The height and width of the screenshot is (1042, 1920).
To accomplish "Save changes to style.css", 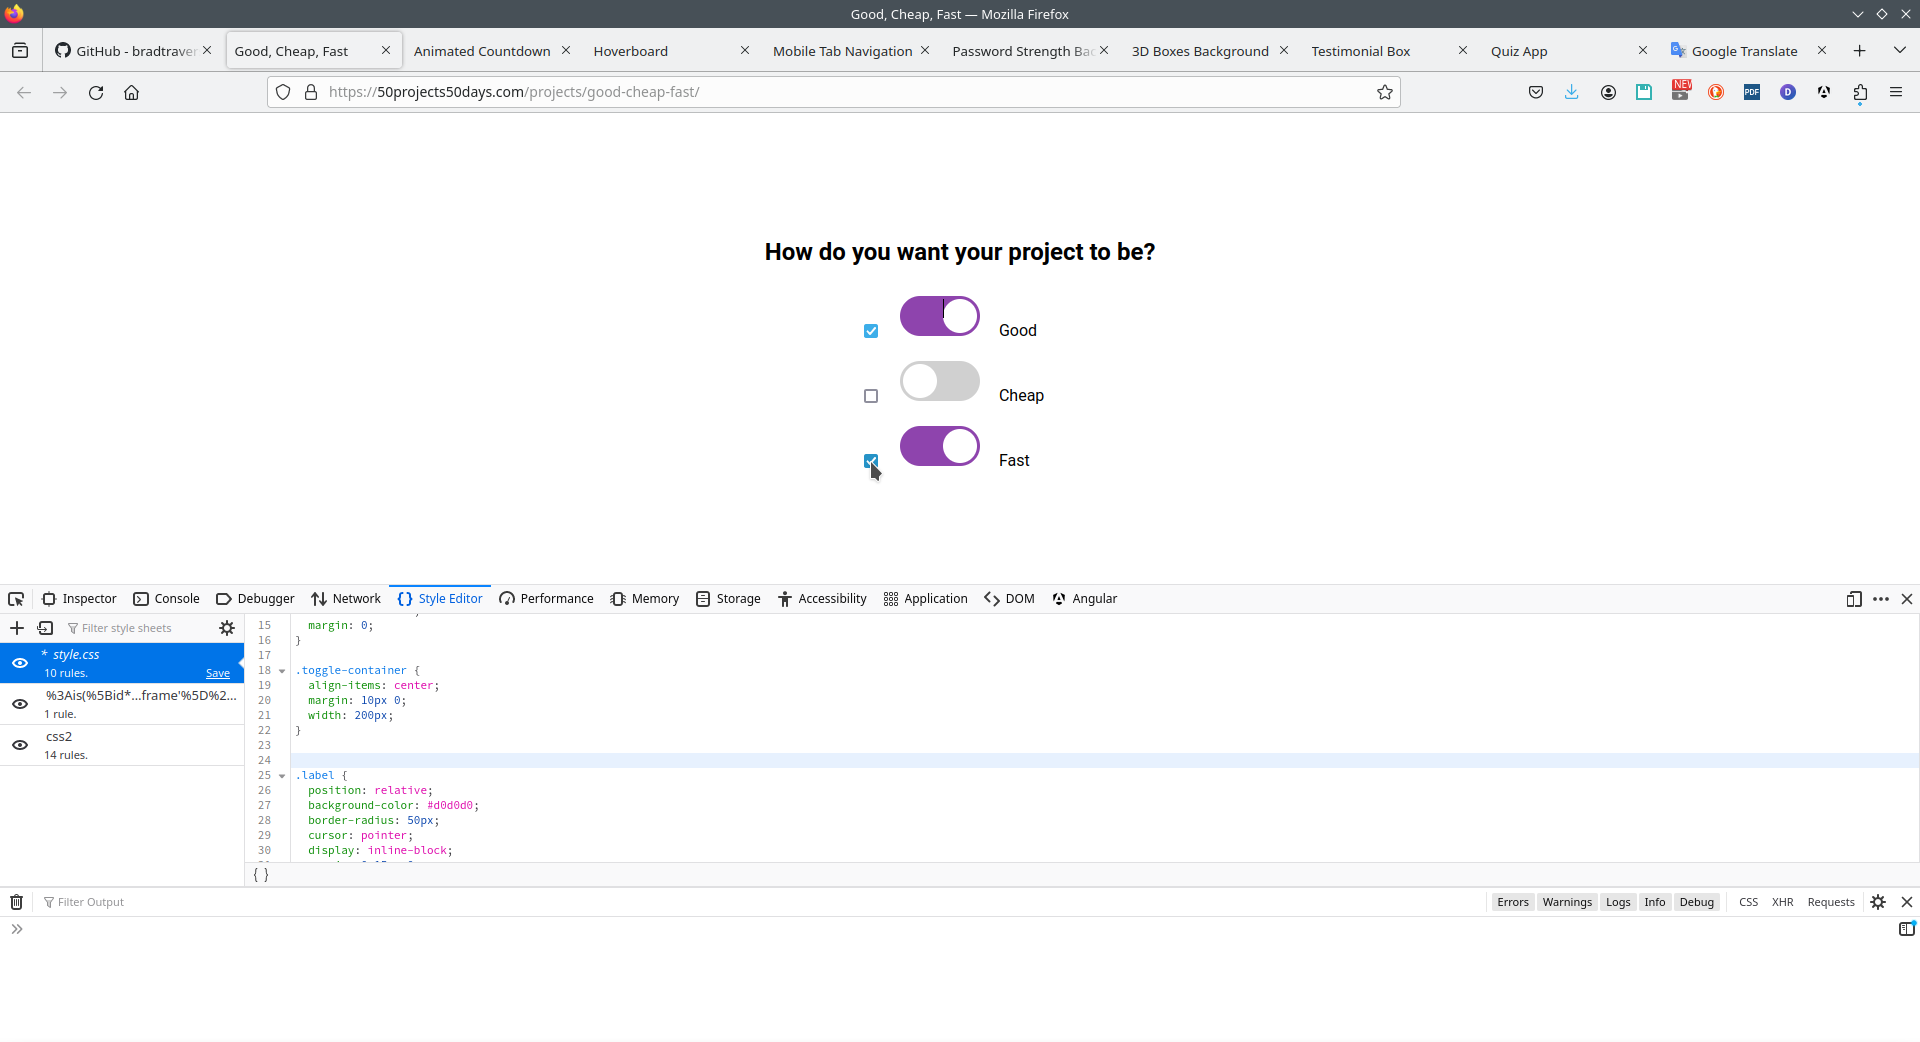I will pyautogui.click(x=218, y=674).
